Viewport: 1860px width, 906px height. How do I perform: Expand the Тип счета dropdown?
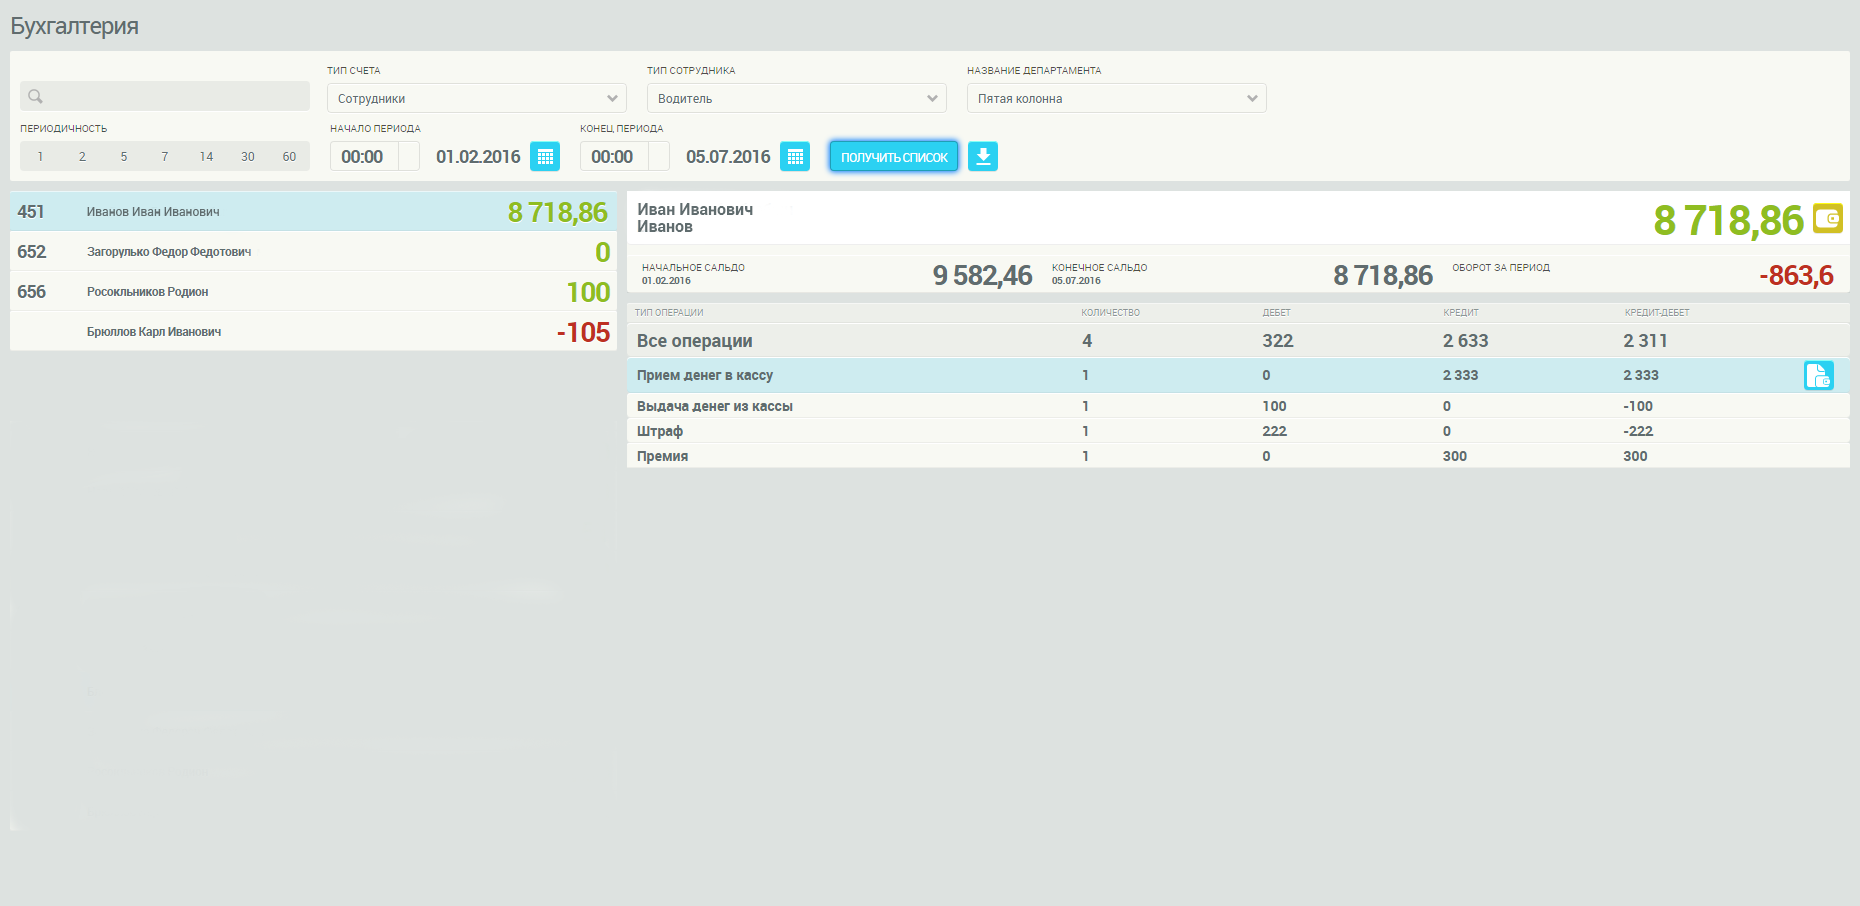pyautogui.click(x=476, y=99)
